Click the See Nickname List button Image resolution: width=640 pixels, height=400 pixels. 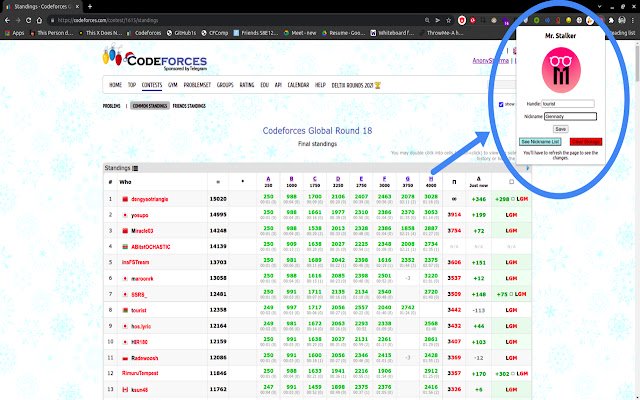[x=540, y=142]
